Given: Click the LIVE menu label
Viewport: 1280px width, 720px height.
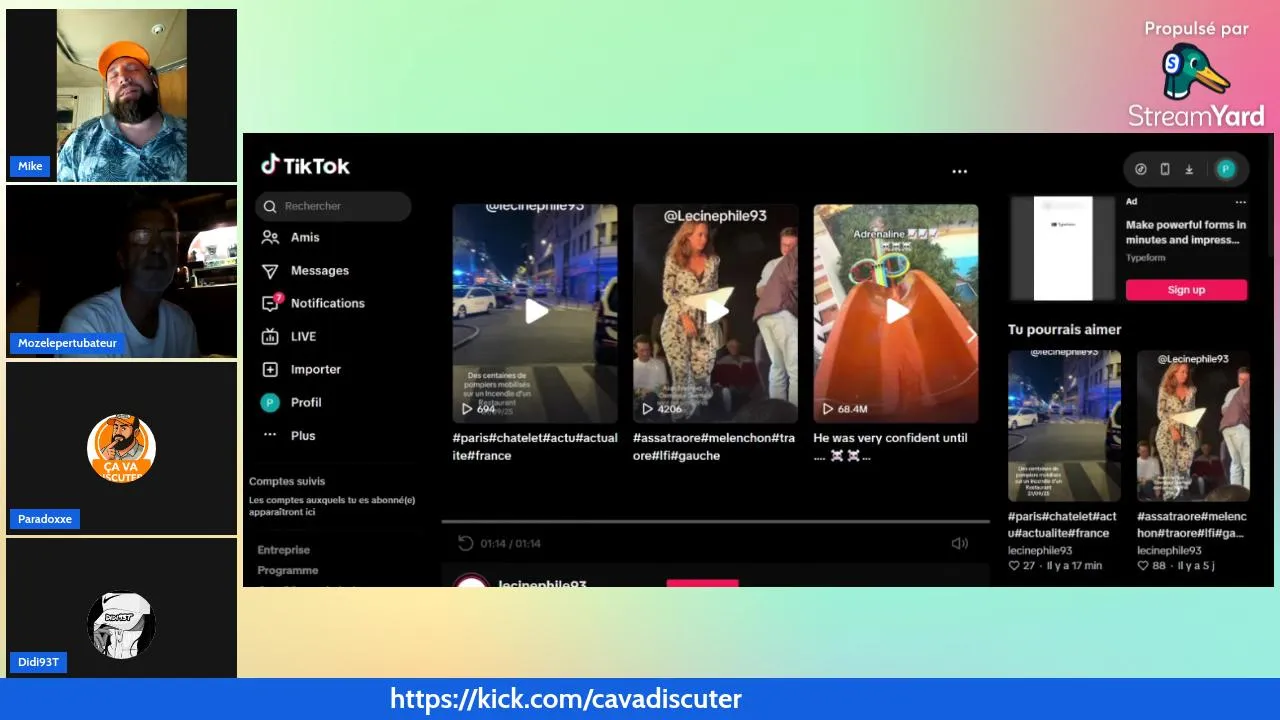Looking at the screenshot, I should tap(303, 337).
